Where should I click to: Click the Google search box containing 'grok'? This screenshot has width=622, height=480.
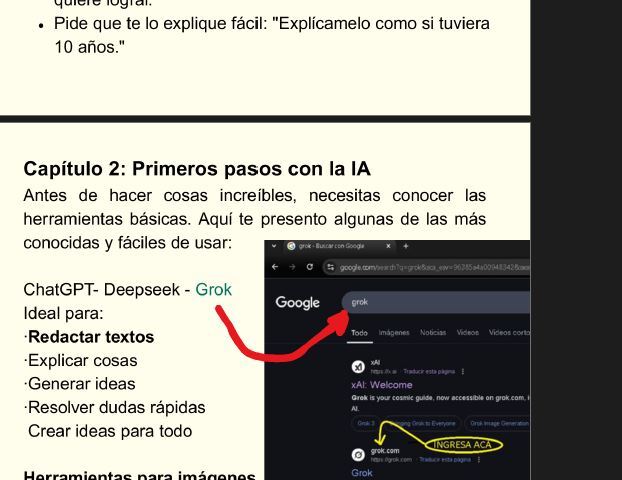436,302
